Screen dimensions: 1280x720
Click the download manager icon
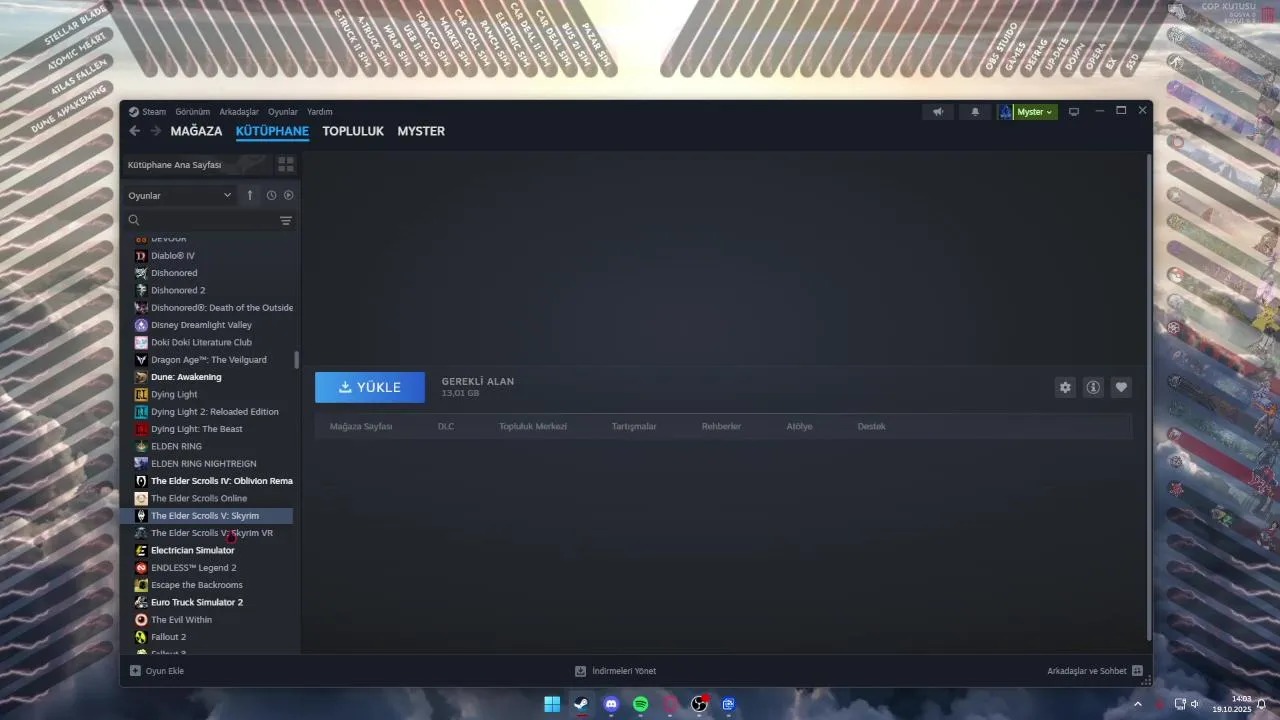click(x=580, y=671)
